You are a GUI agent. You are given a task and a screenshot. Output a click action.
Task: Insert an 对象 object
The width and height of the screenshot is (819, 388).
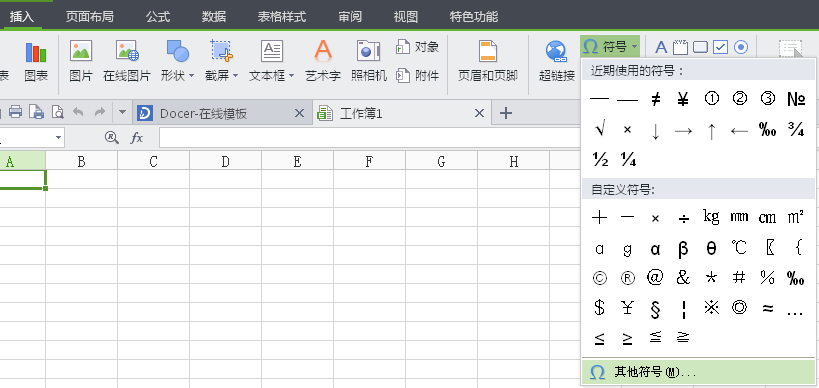[417, 47]
